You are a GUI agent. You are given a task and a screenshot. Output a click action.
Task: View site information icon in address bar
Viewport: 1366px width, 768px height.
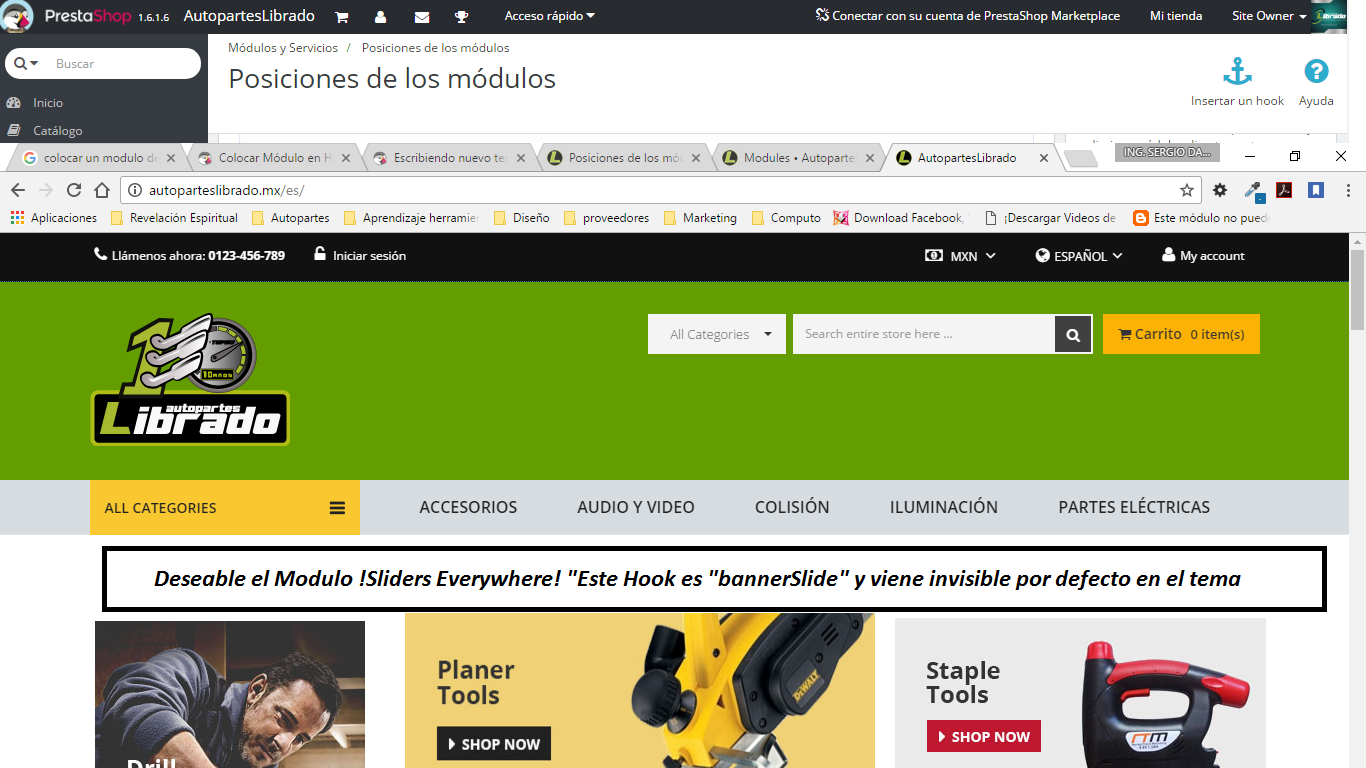[x=135, y=190]
